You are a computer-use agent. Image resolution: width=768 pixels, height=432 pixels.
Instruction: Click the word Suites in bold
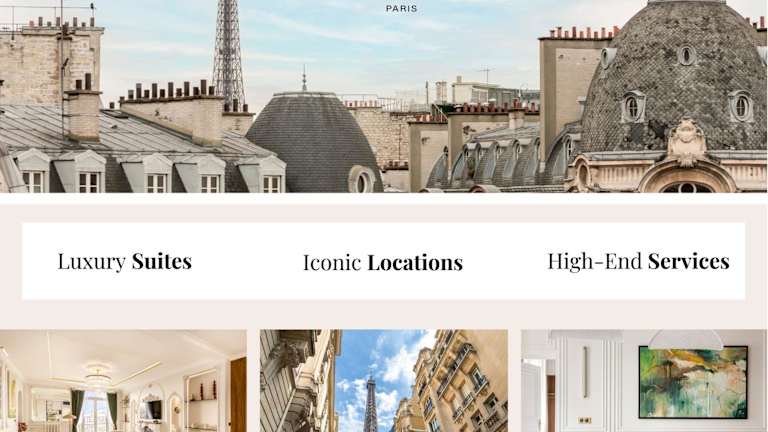click(x=162, y=261)
